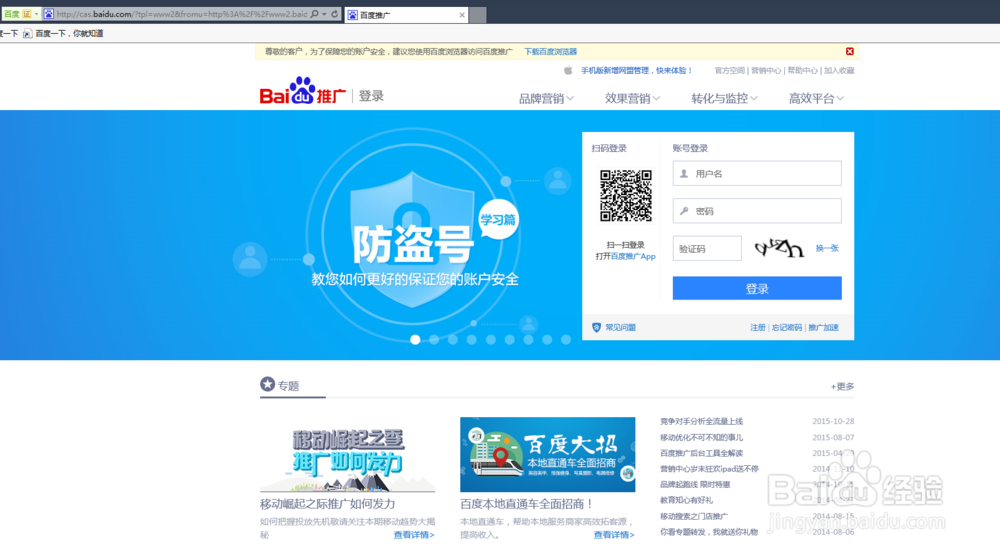
Task: Click the blue 登录 button
Action: tap(757, 288)
